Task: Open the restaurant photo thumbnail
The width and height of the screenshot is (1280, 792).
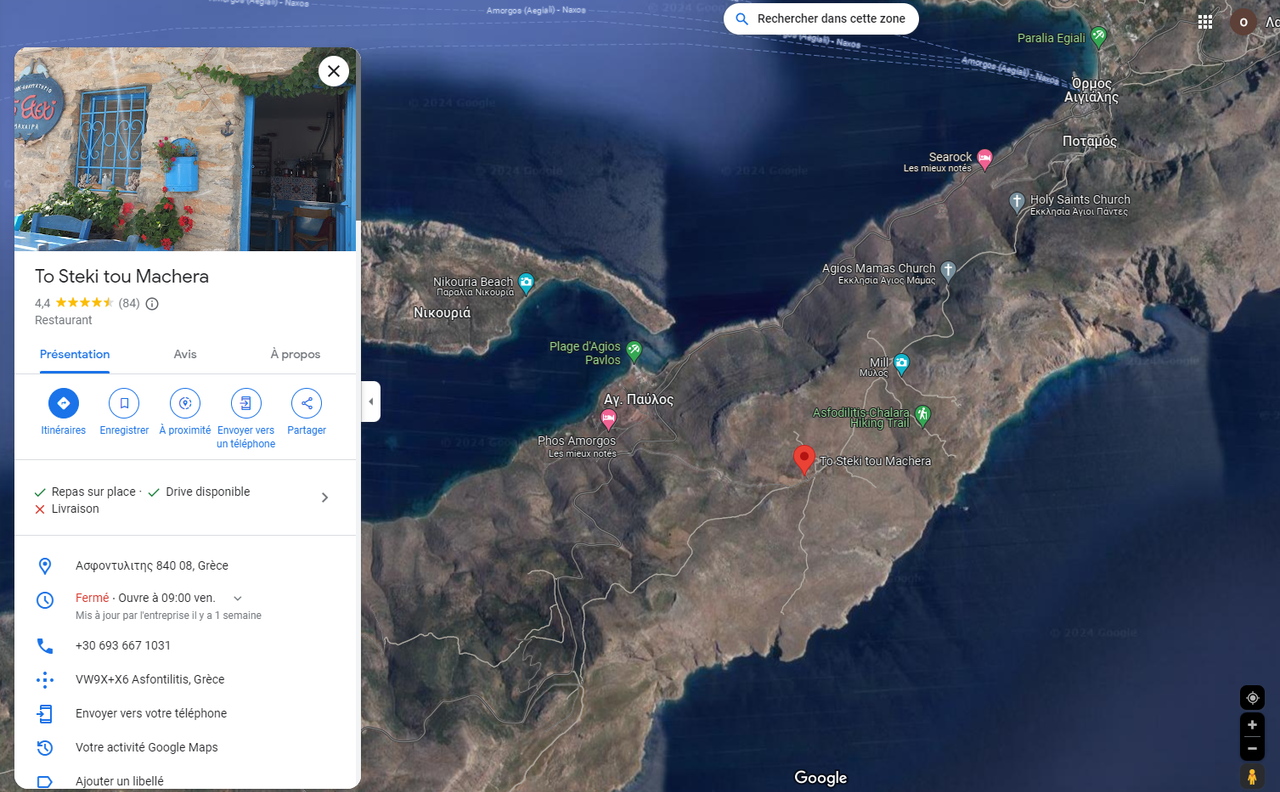Action: [185, 150]
